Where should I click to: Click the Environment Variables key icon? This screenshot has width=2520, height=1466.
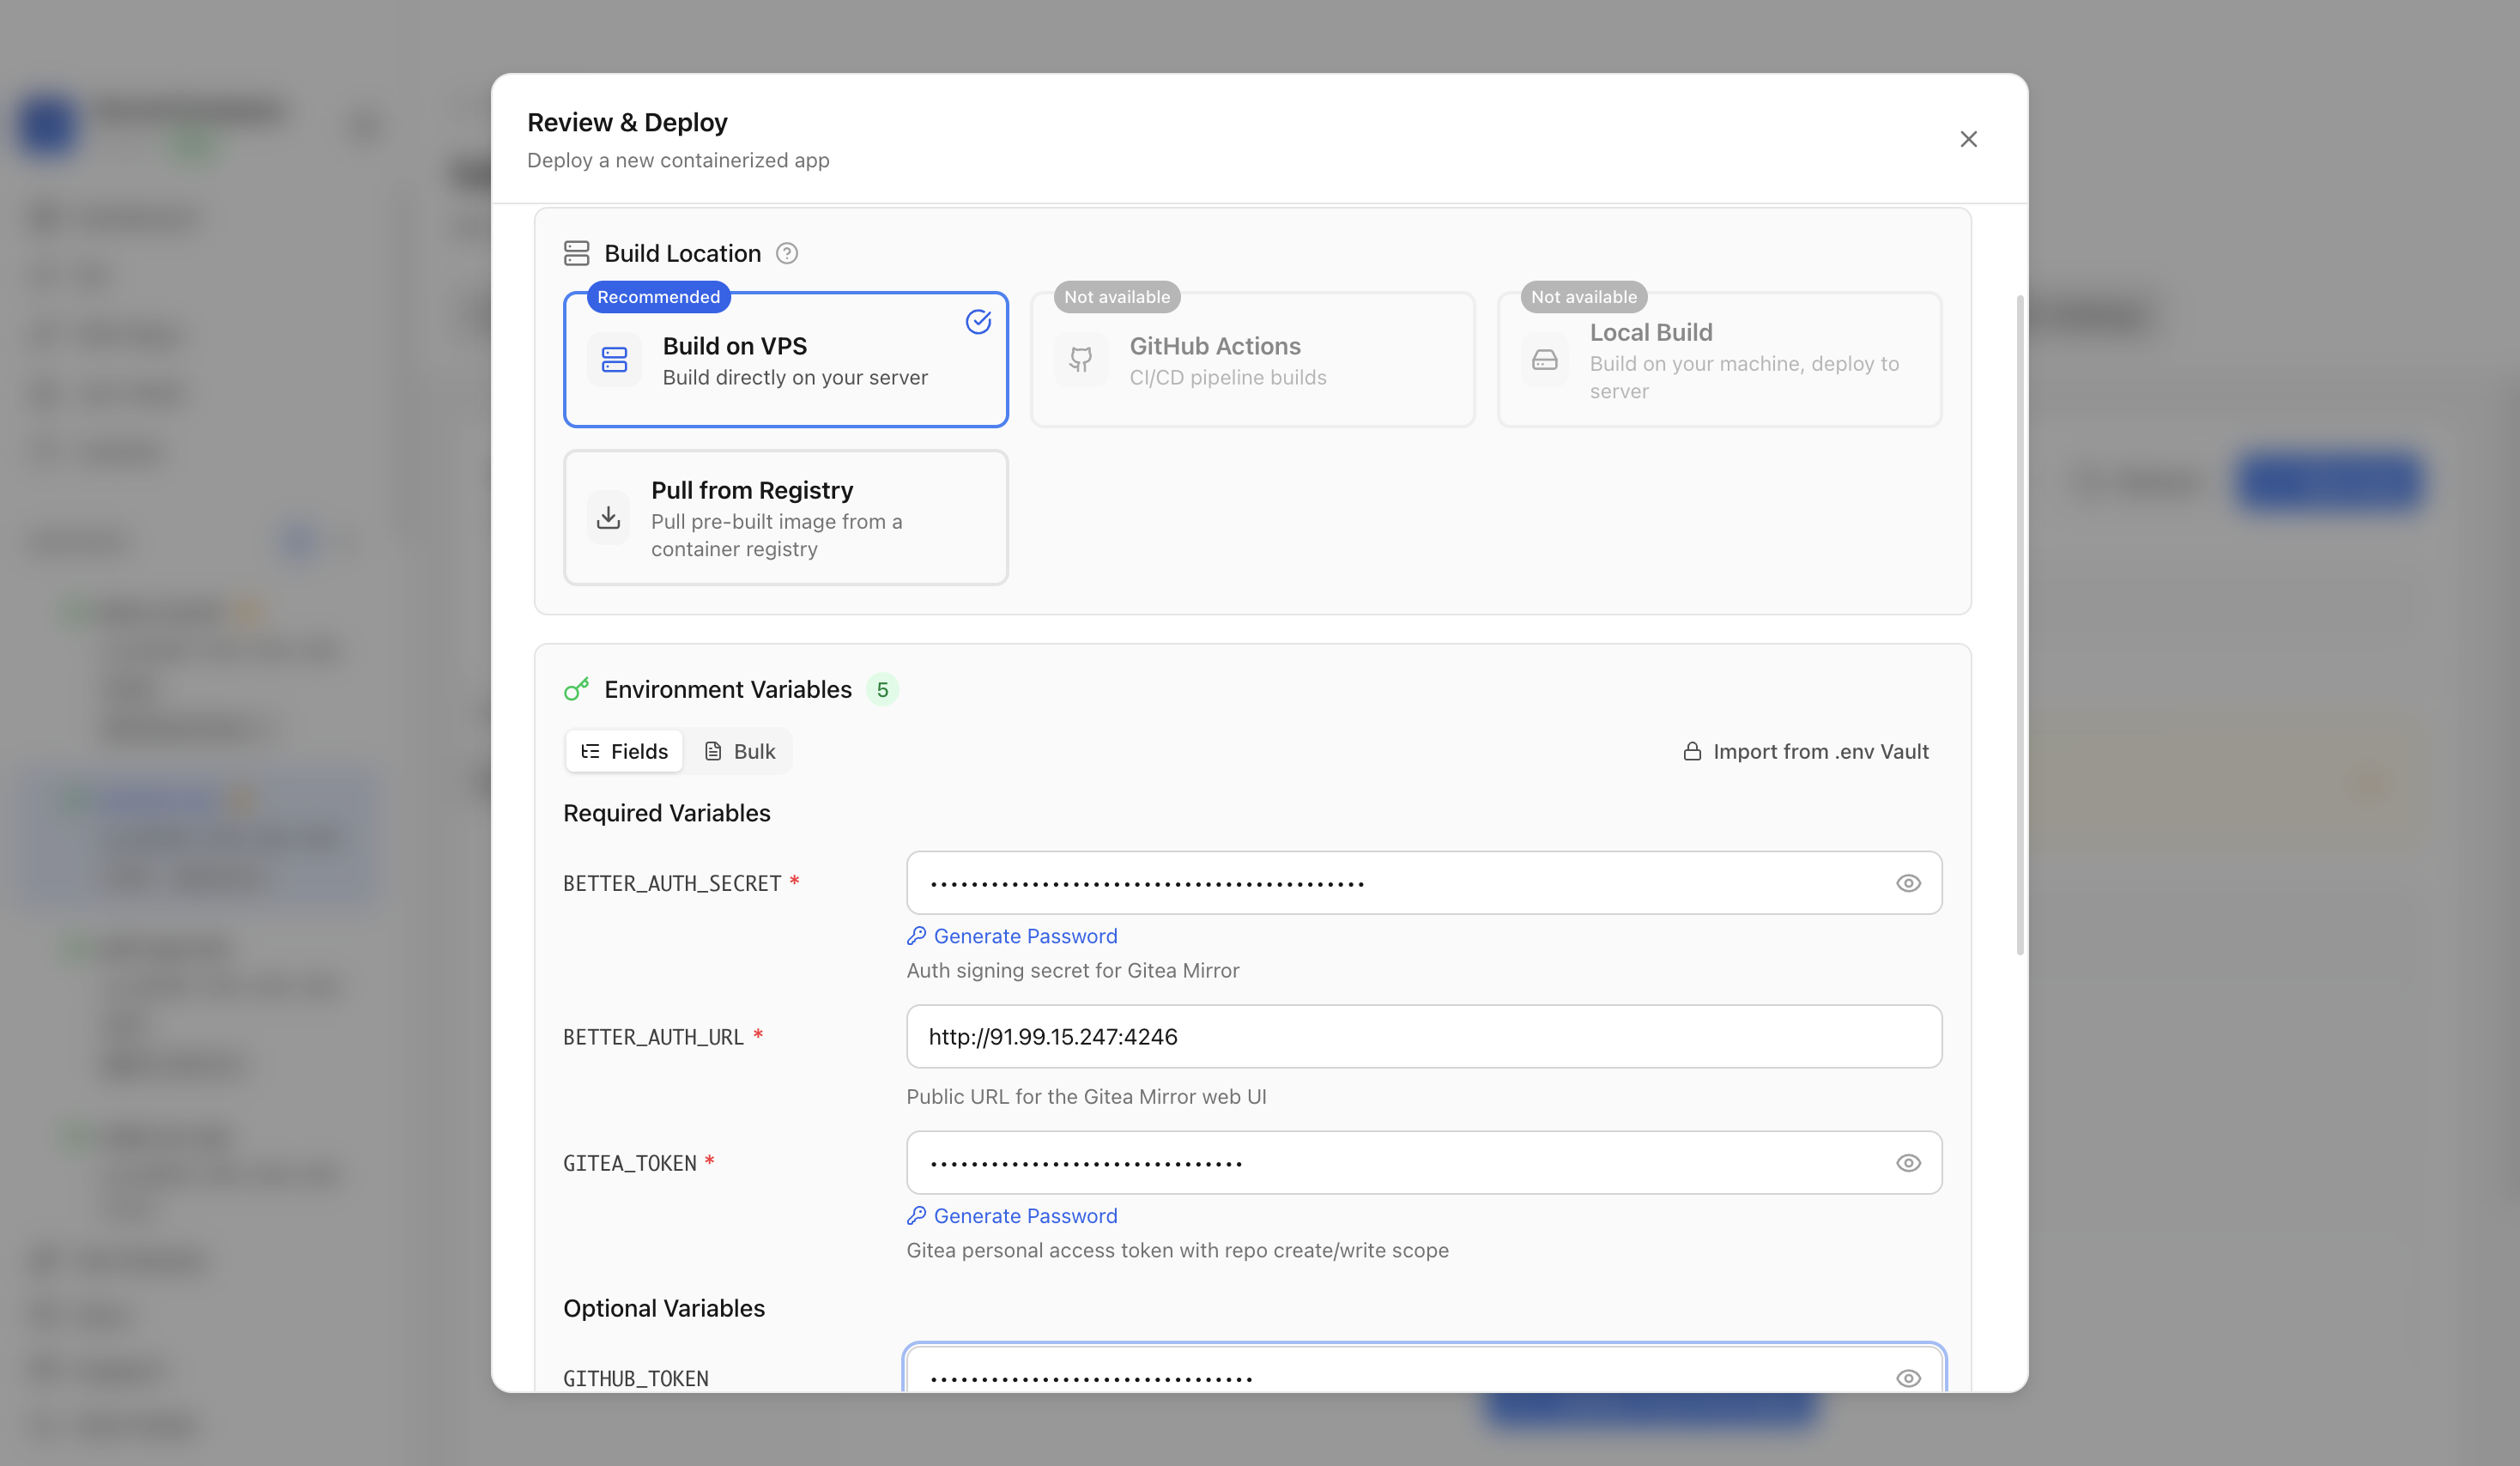click(x=577, y=689)
